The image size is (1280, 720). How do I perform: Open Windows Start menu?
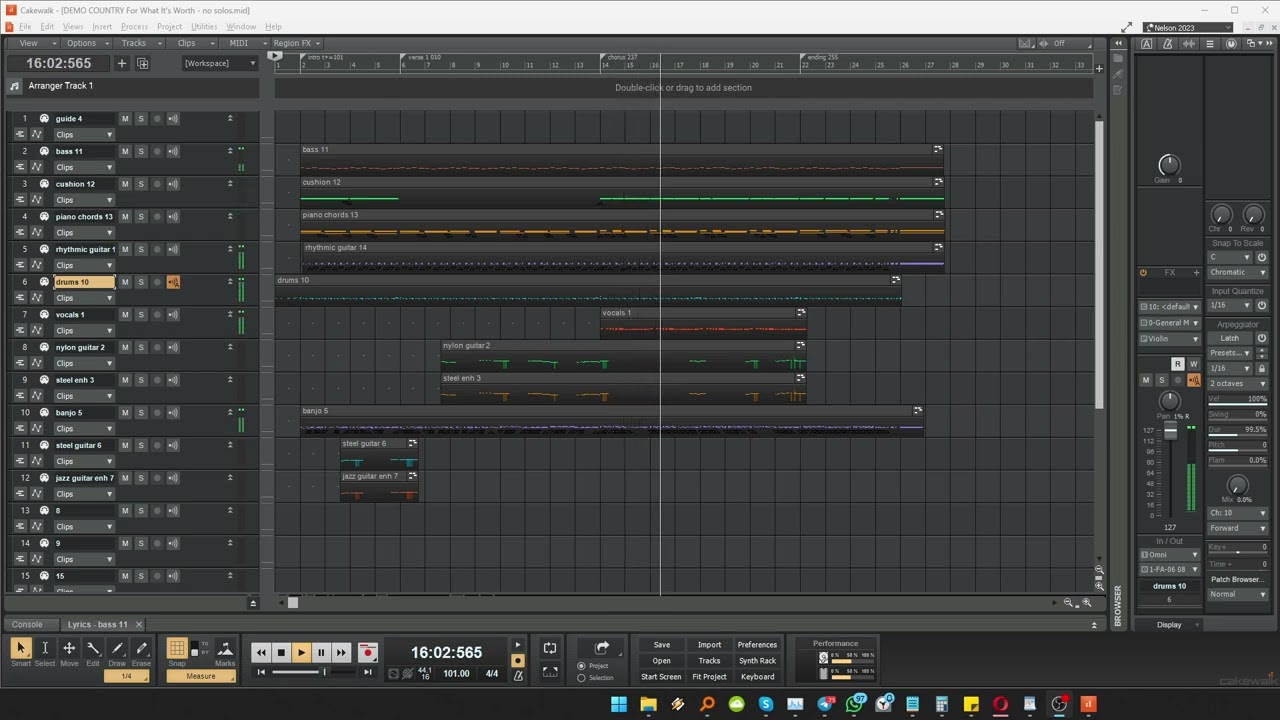coord(619,705)
